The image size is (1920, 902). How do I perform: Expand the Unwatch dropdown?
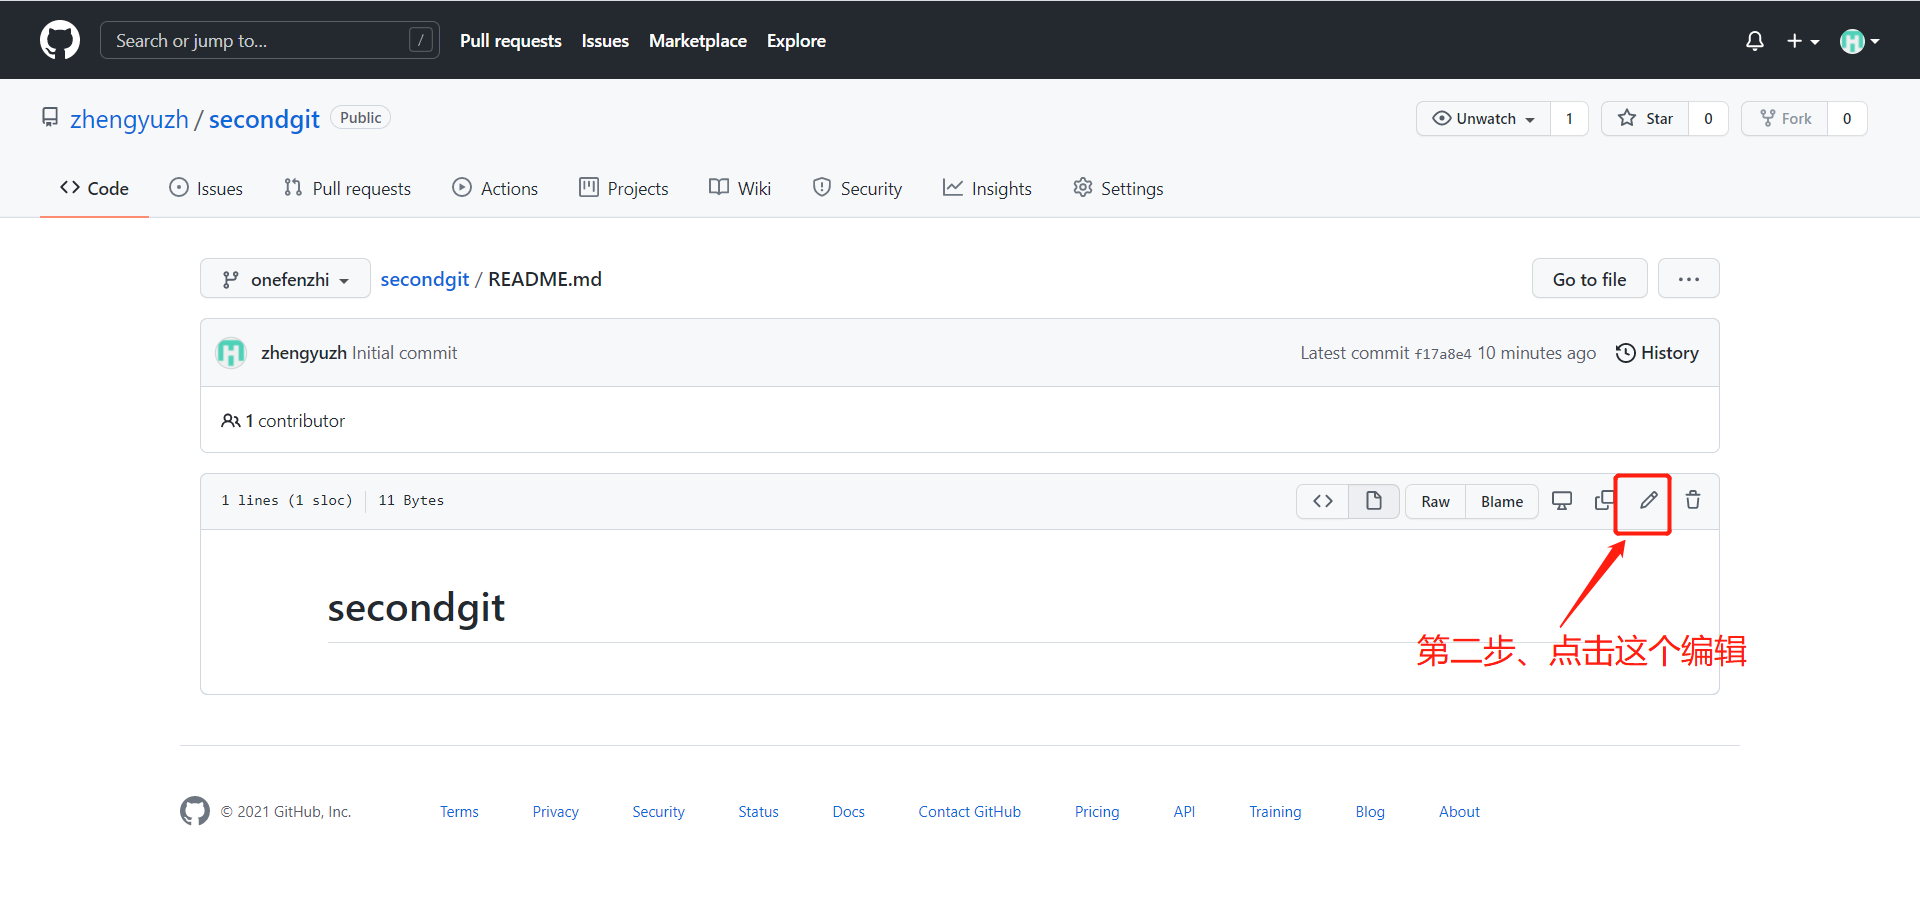pyautogui.click(x=1484, y=118)
